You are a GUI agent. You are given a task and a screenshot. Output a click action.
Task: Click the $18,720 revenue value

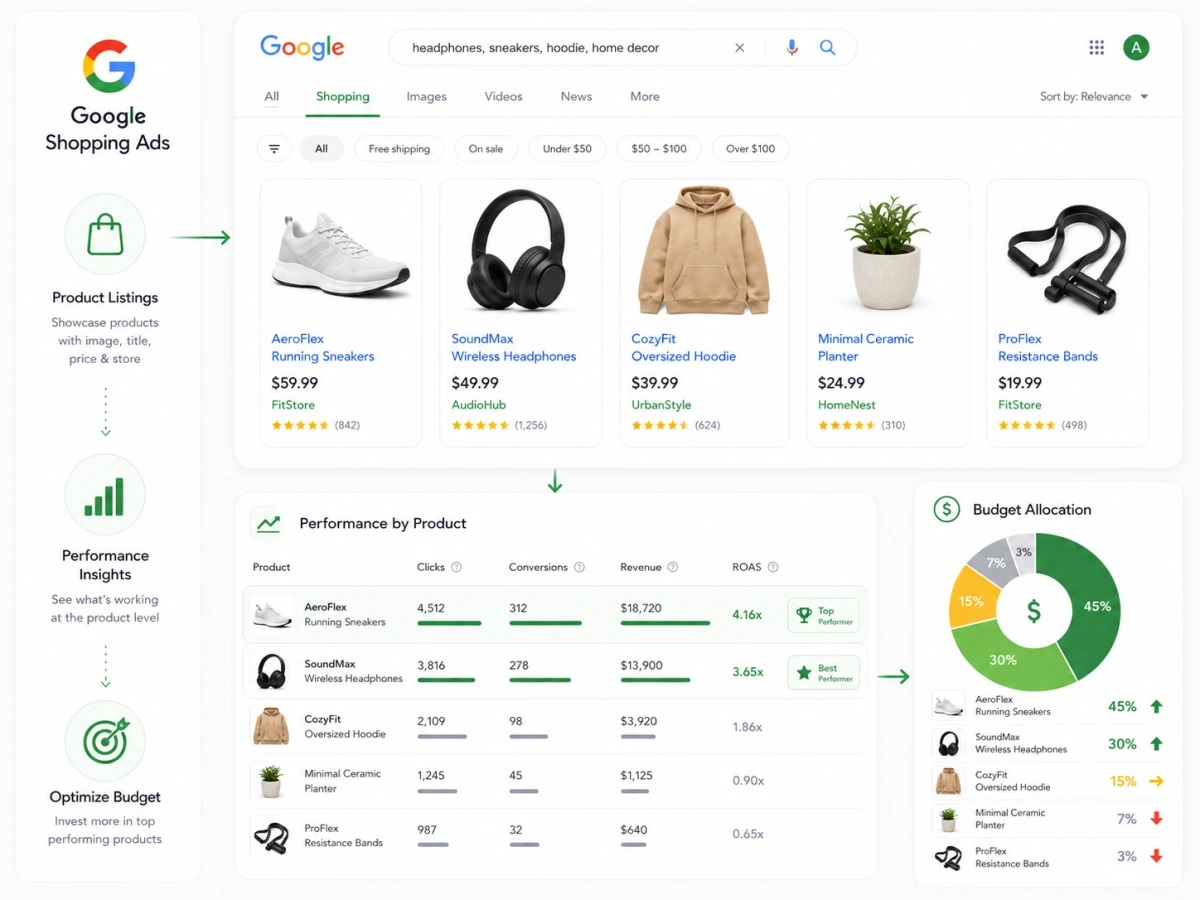pyautogui.click(x=642, y=607)
